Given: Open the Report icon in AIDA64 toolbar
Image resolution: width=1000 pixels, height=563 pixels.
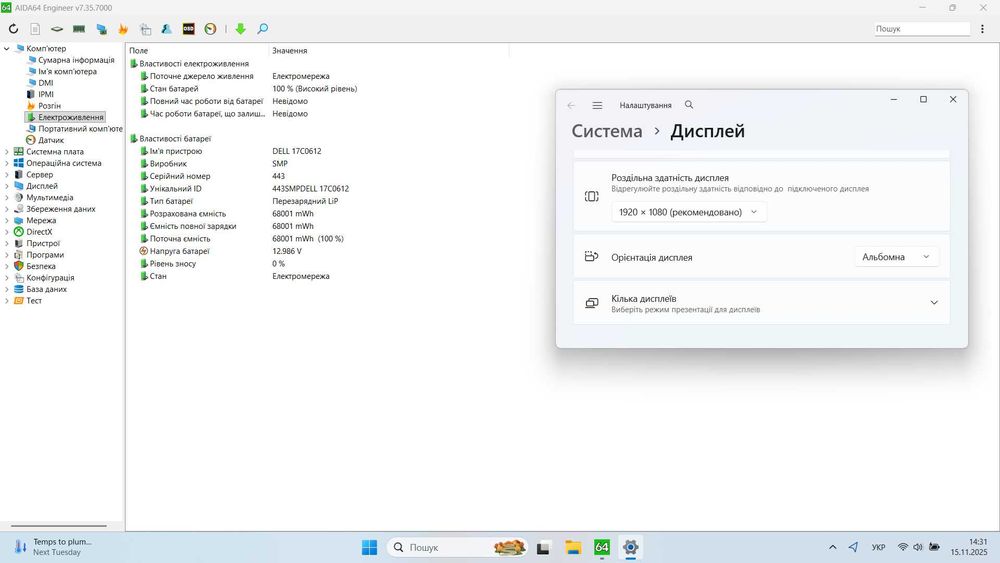Looking at the screenshot, I should (x=35, y=29).
